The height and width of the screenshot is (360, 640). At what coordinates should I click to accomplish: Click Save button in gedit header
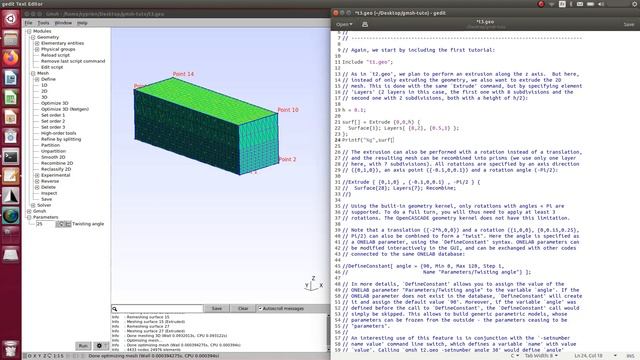point(629,24)
